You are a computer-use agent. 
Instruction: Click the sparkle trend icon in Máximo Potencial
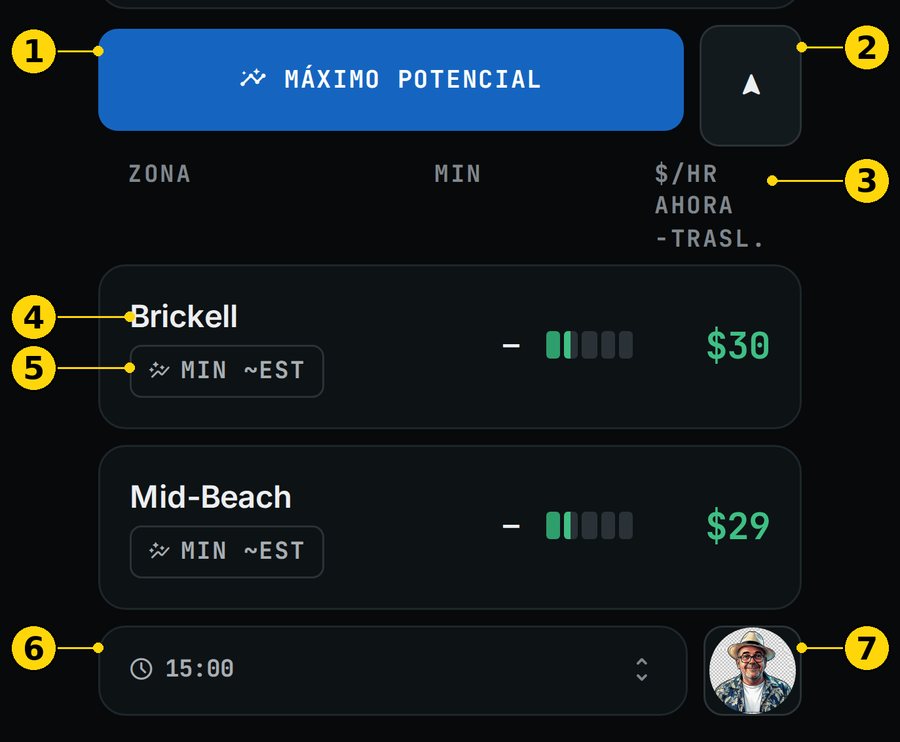[x=253, y=79]
